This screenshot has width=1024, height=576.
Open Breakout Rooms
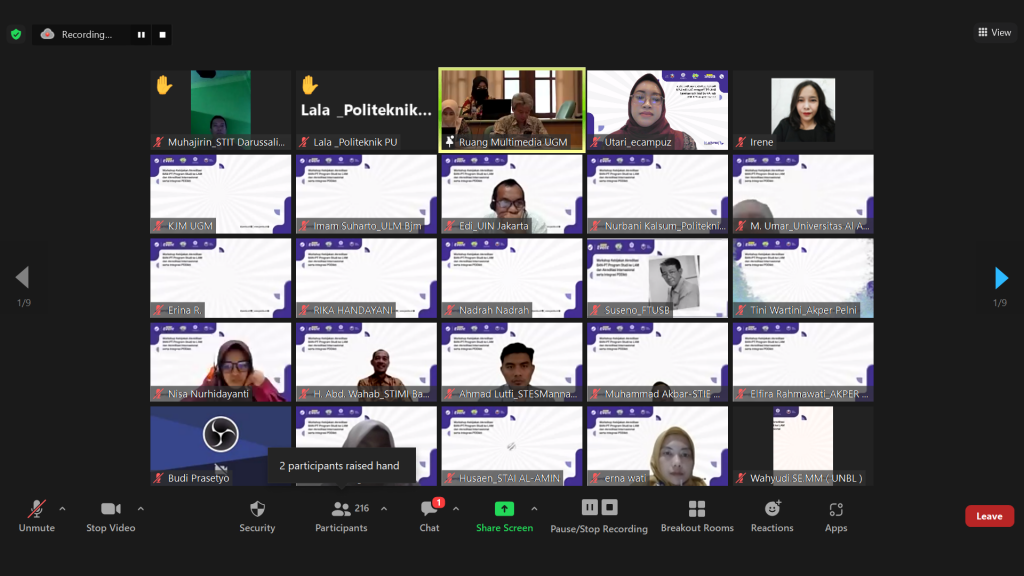(697, 517)
